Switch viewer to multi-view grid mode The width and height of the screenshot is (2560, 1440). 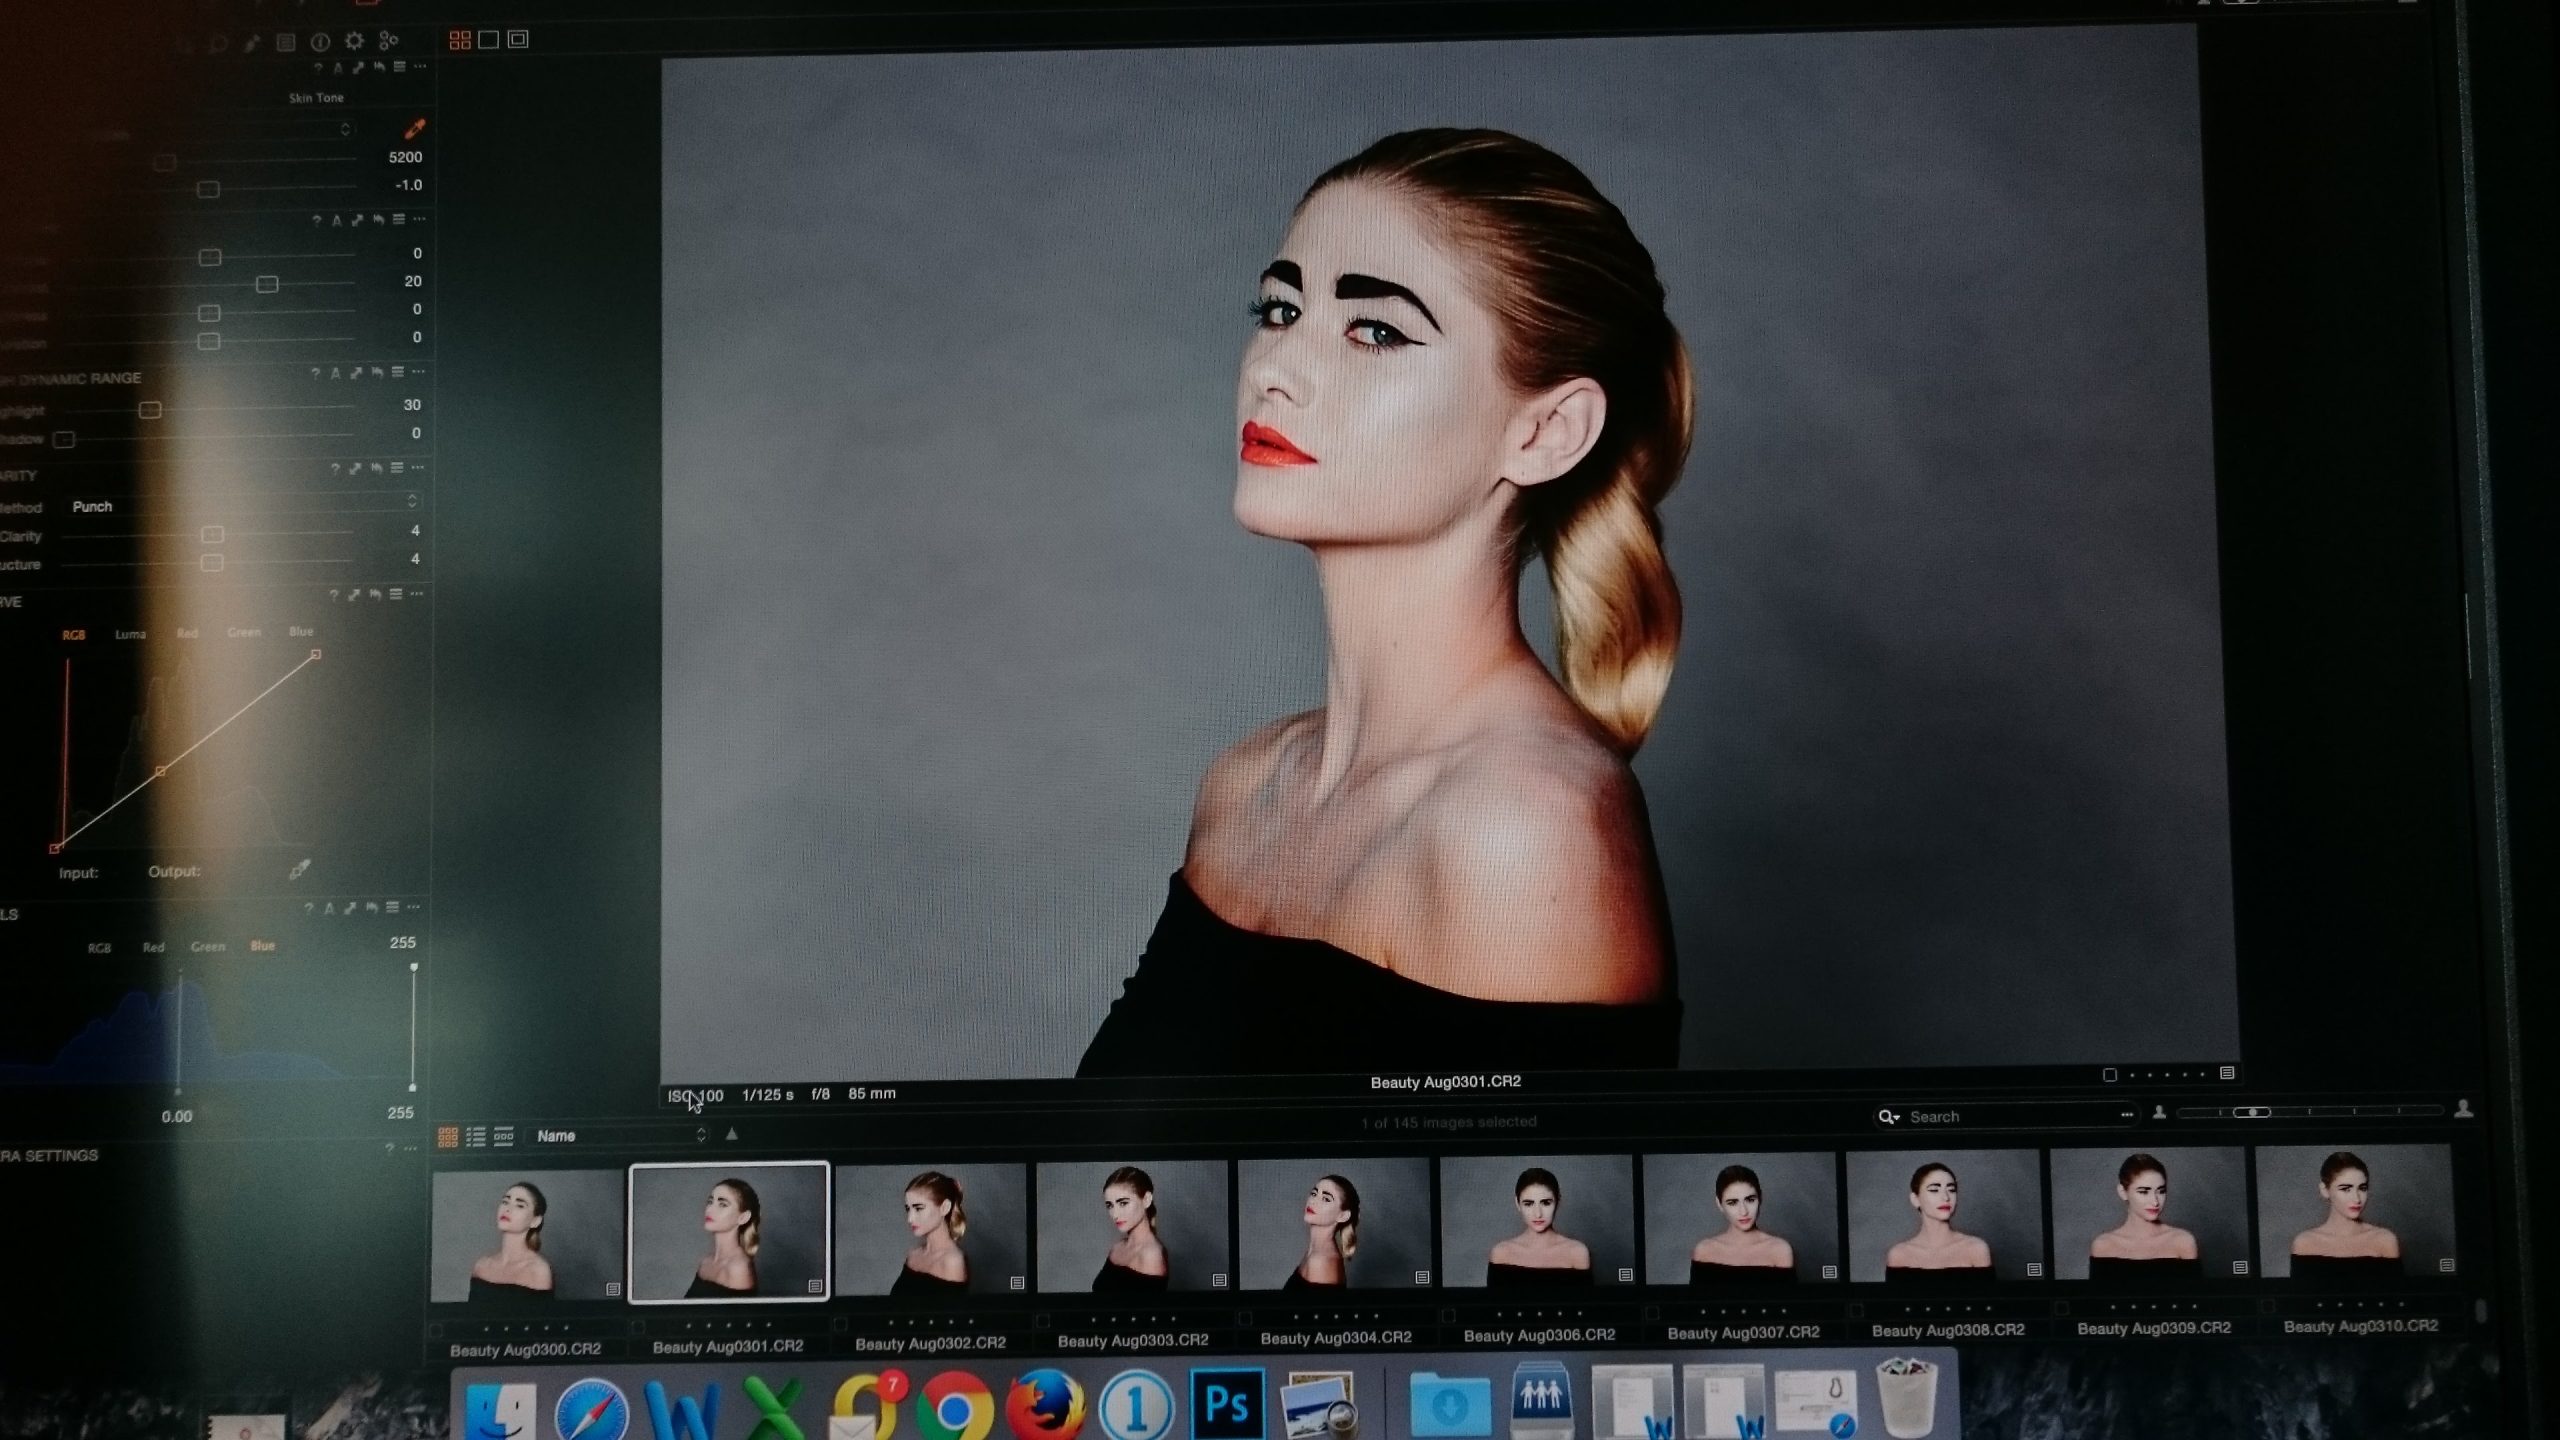[x=460, y=40]
